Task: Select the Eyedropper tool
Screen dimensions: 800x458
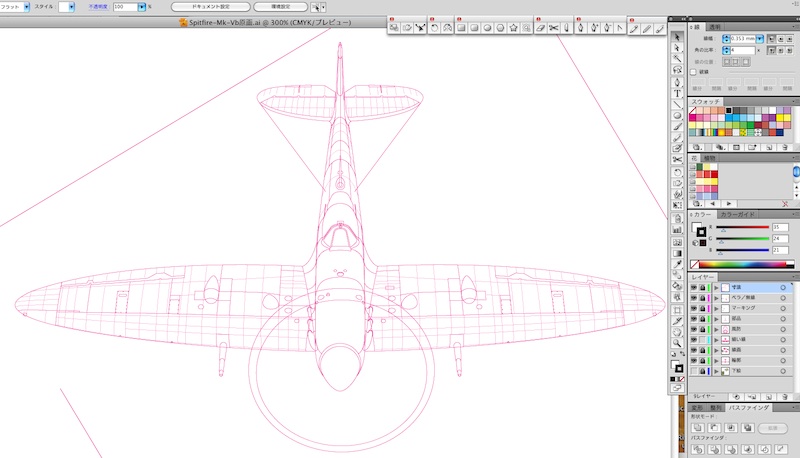Action: click(x=677, y=264)
